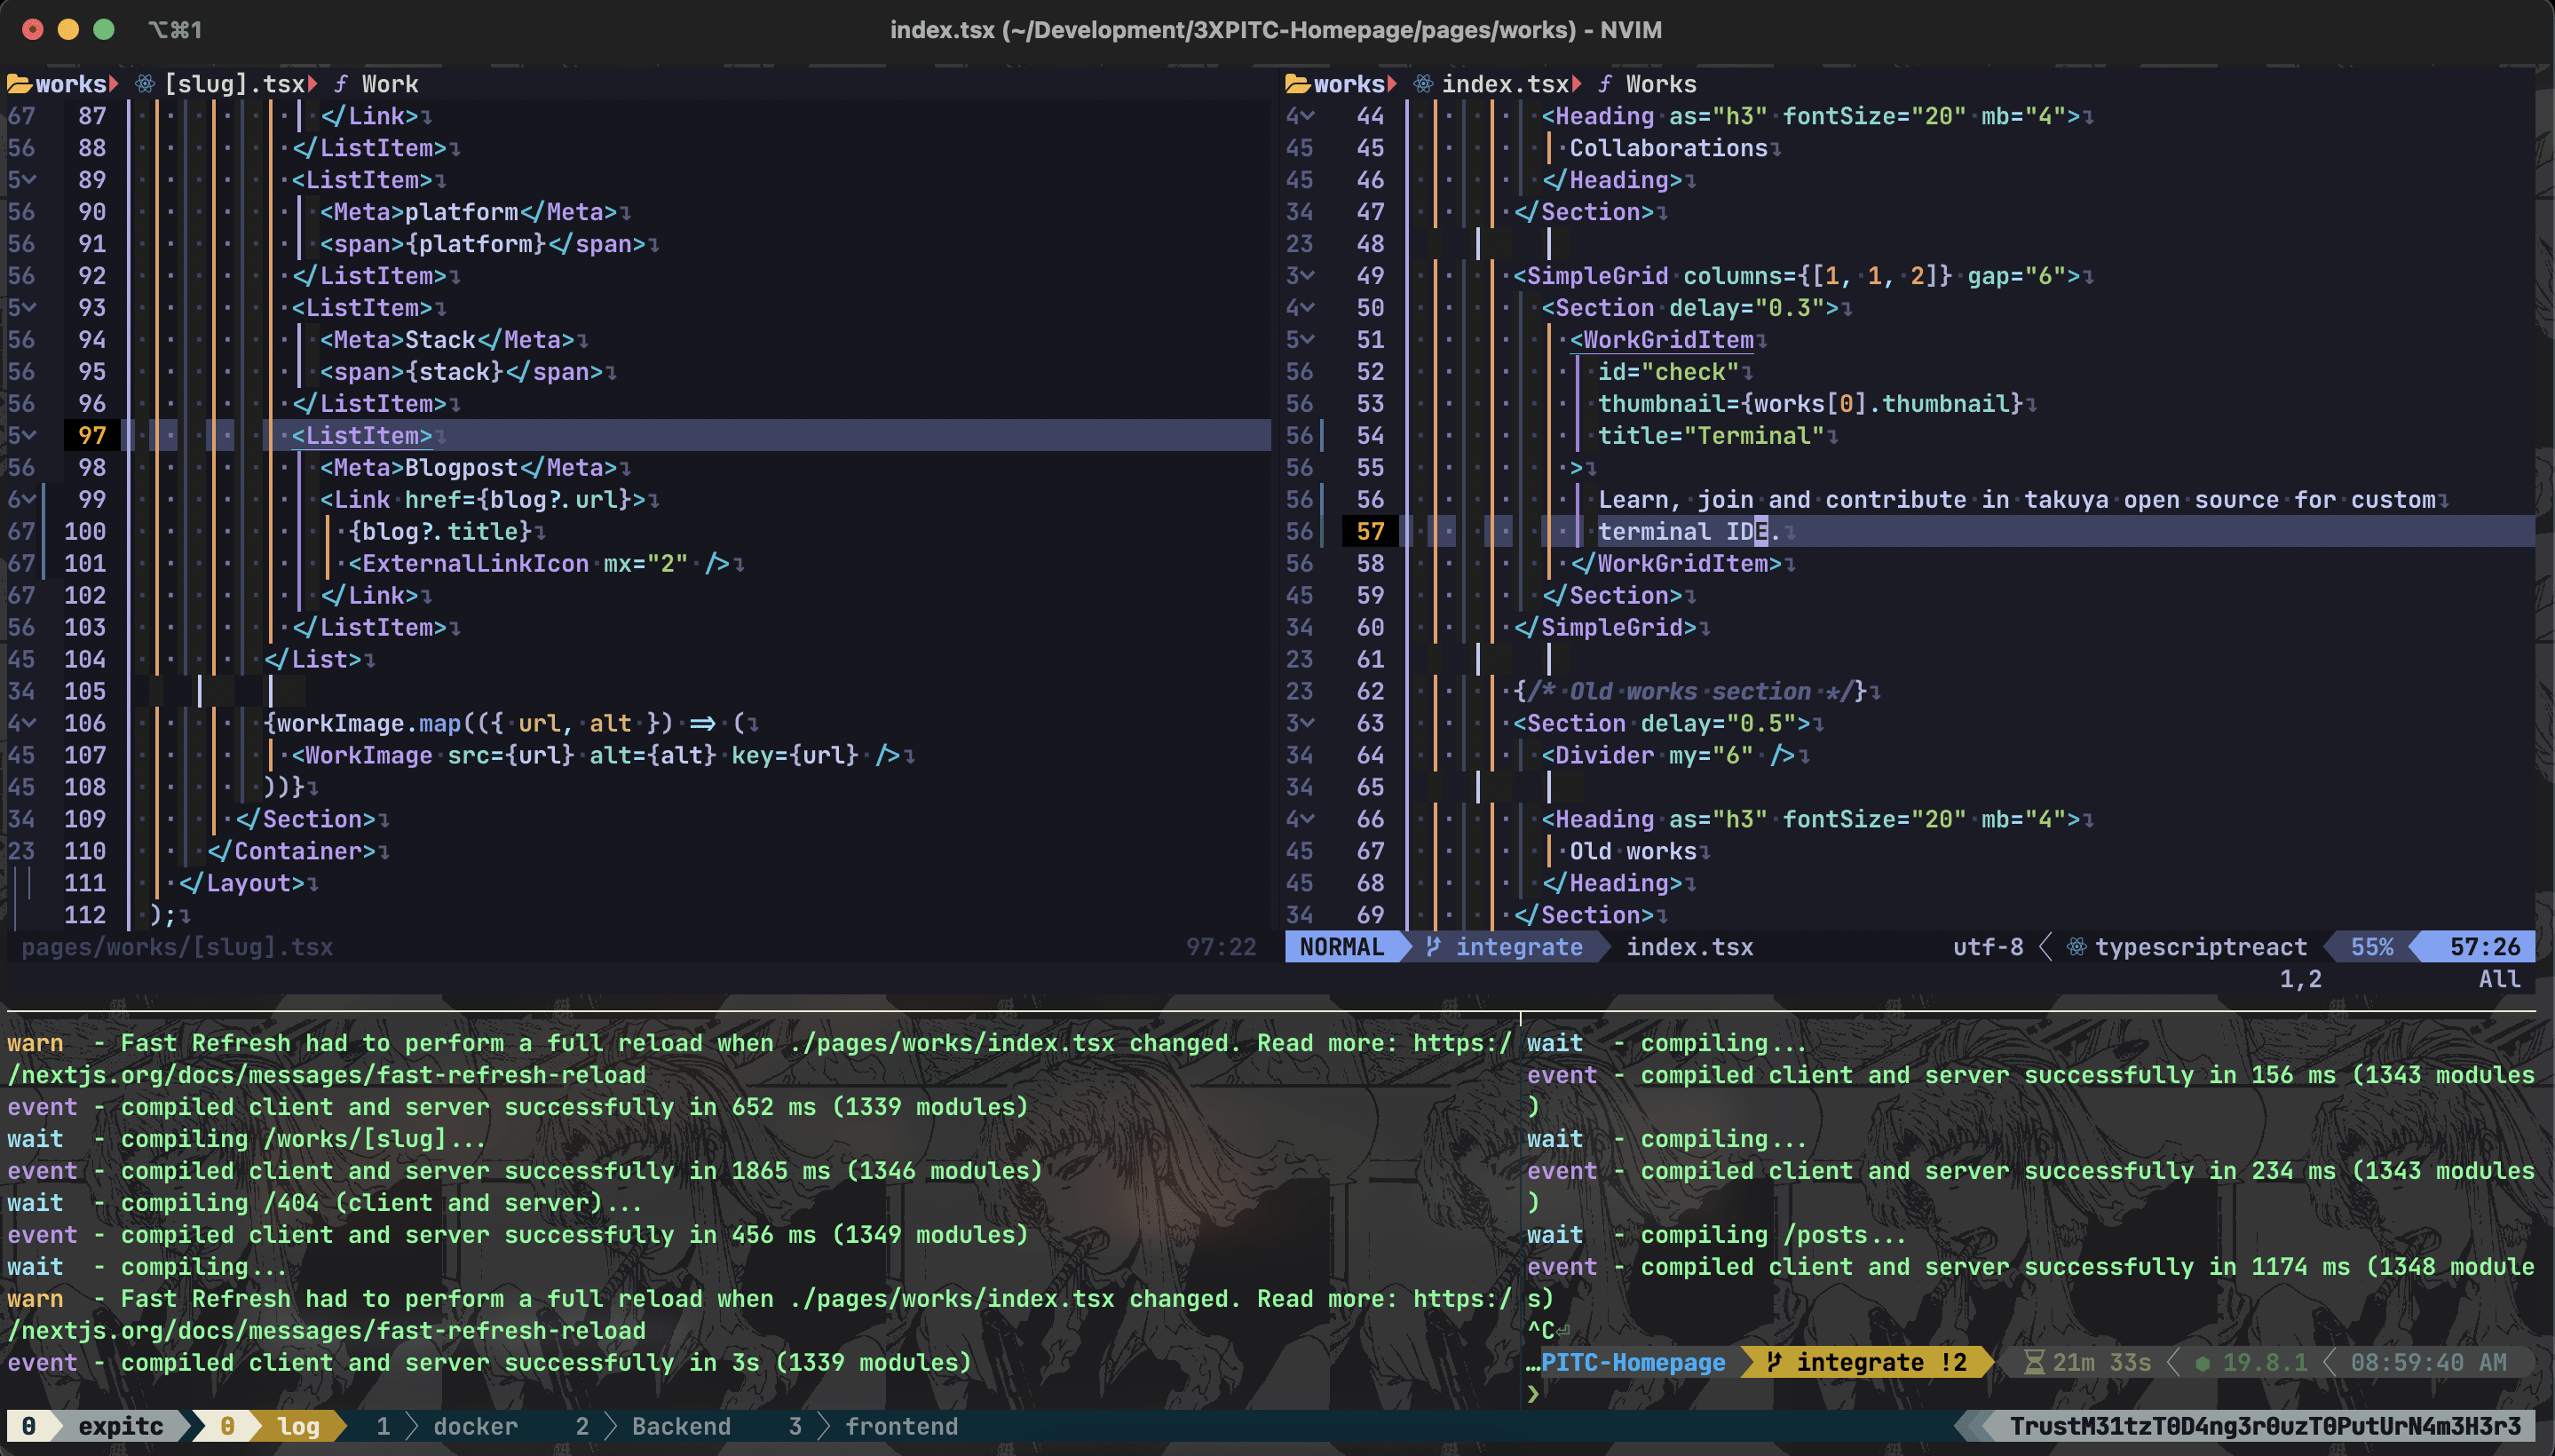Image resolution: width=2555 pixels, height=1456 pixels.
Task: Click the compiling /posts... log line
Action: [x=1716, y=1235]
